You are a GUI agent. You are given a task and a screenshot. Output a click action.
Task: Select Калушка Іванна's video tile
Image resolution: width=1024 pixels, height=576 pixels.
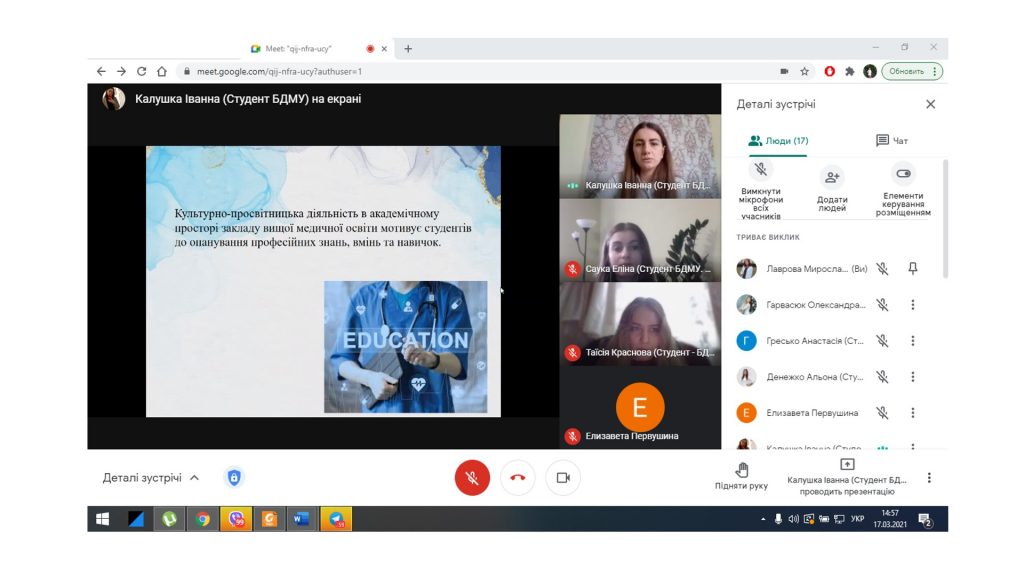(x=640, y=155)
